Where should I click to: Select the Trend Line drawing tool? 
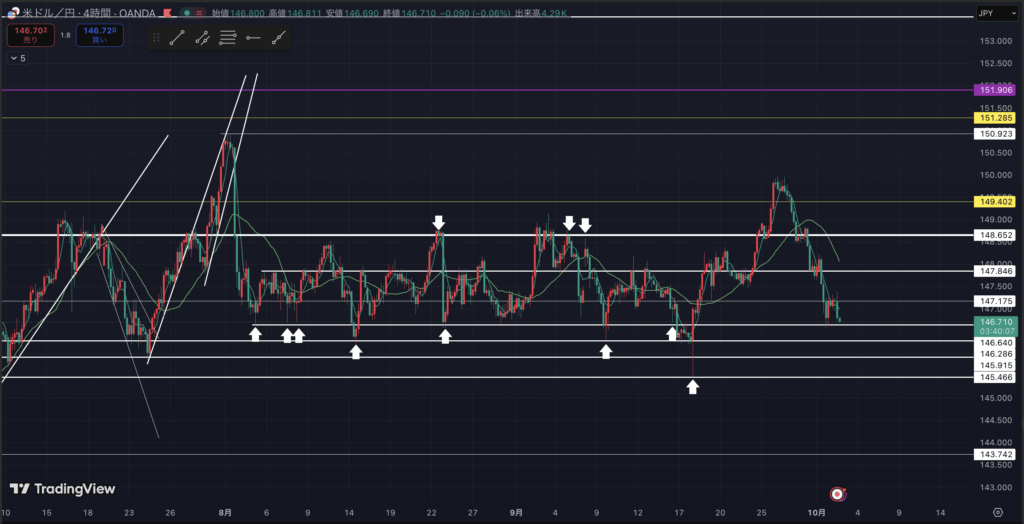pyautogui.click(x=177, y=38)
